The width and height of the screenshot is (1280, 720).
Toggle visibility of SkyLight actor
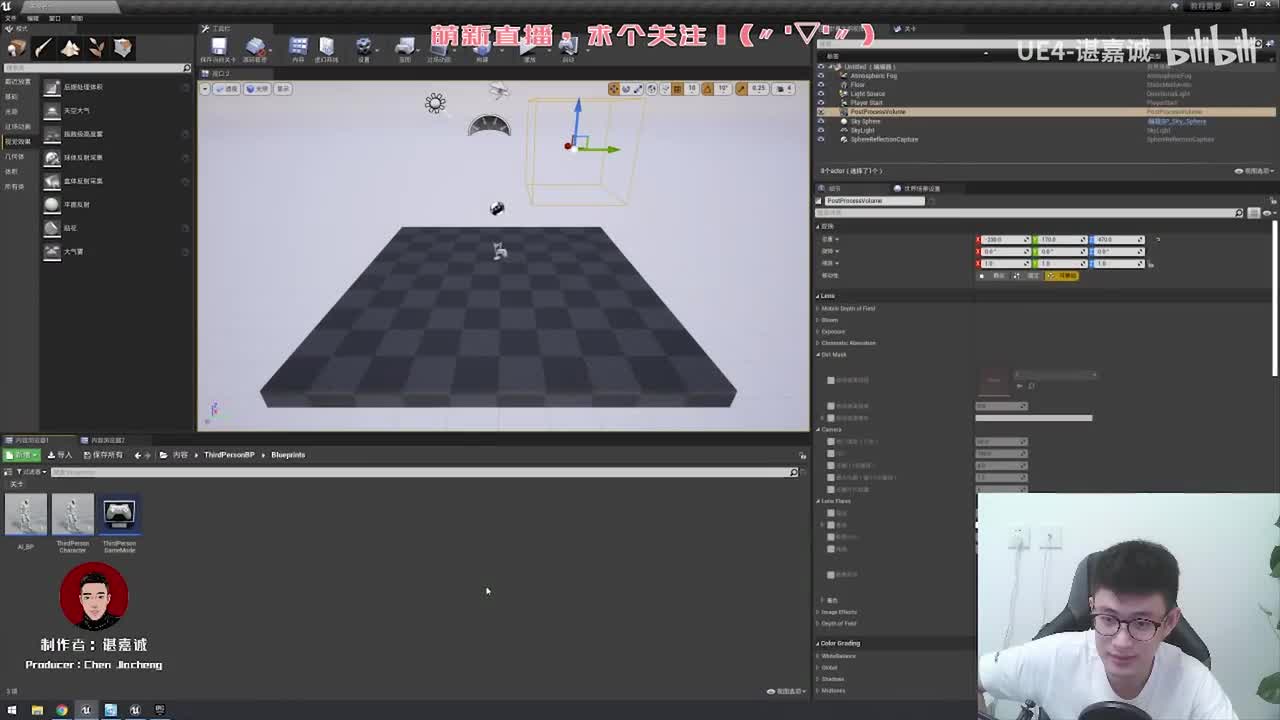pos(821,130)
